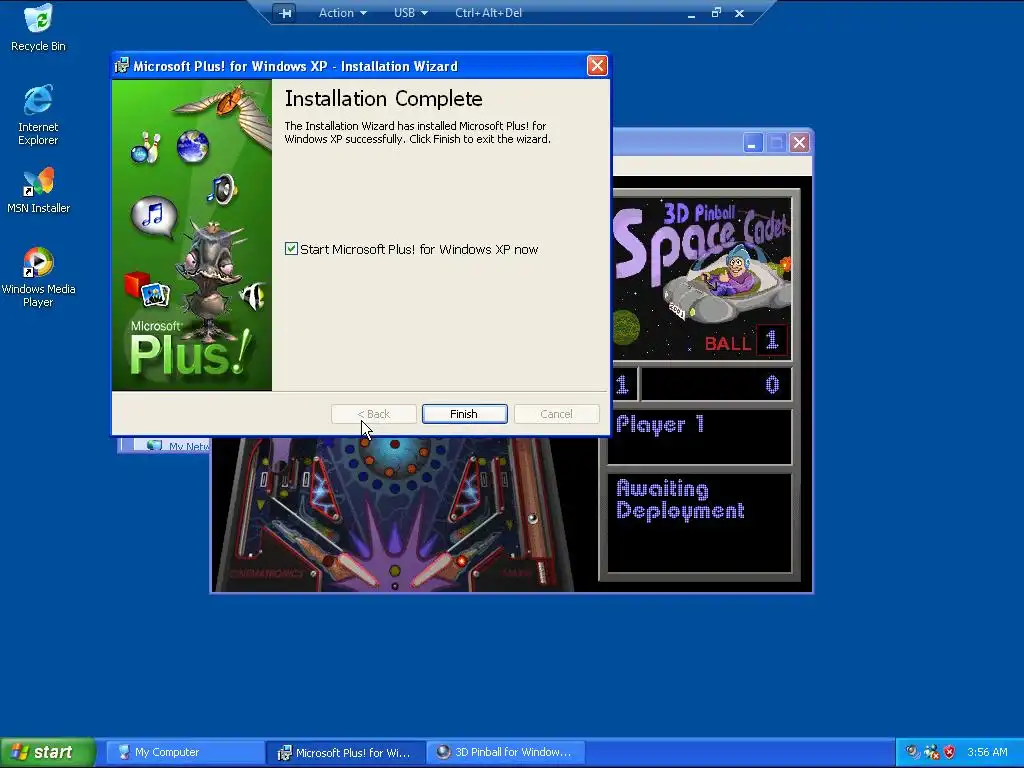
Task: Click the pin icon on remote toolbar
Action: [285, 13]
